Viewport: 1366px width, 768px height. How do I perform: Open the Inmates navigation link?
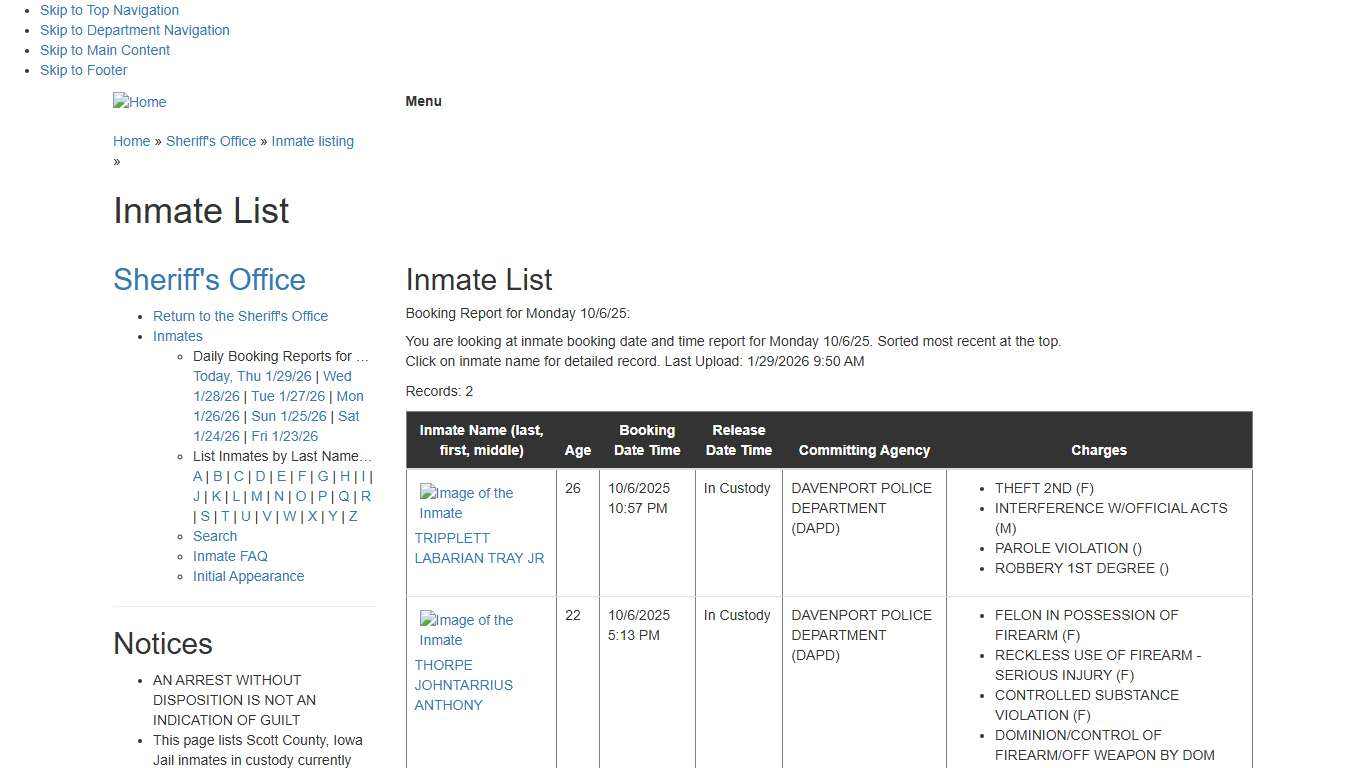177,336
